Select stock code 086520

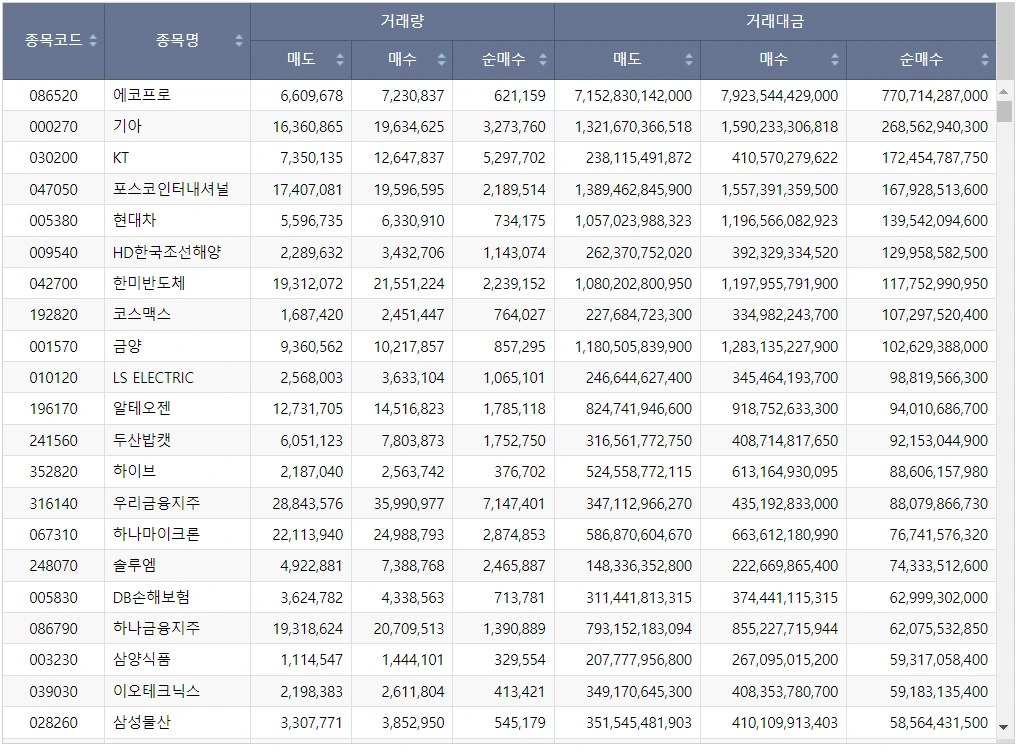(53, 96)
